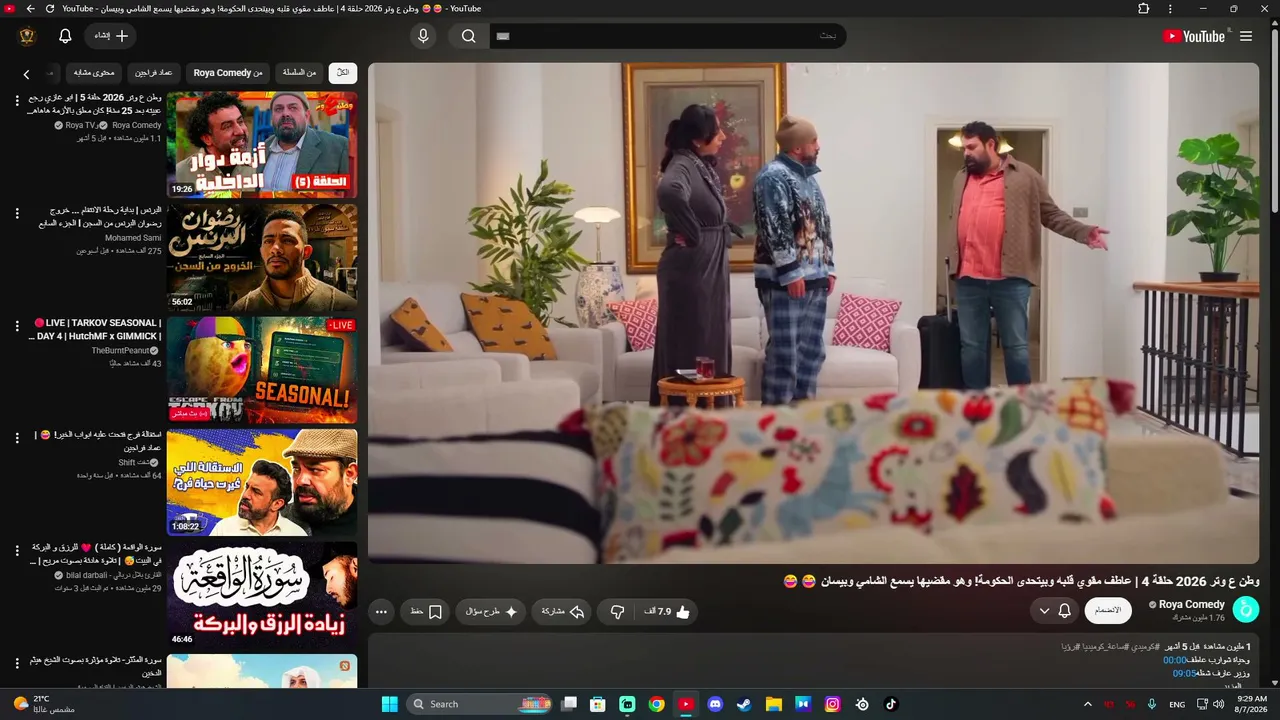Open the Windows Start menu
1280x720 pixels.
click(390, 704)
